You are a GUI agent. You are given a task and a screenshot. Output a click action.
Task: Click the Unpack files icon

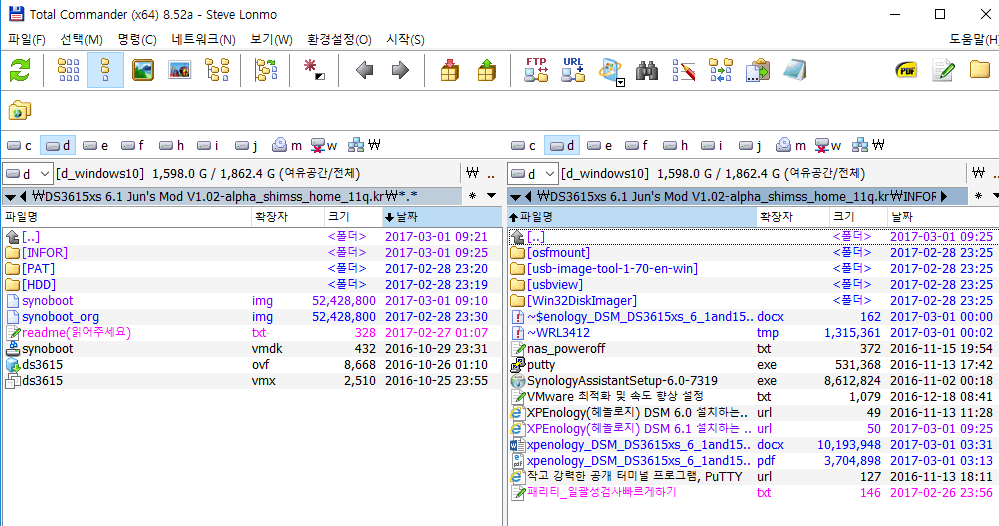pos(487,70)
